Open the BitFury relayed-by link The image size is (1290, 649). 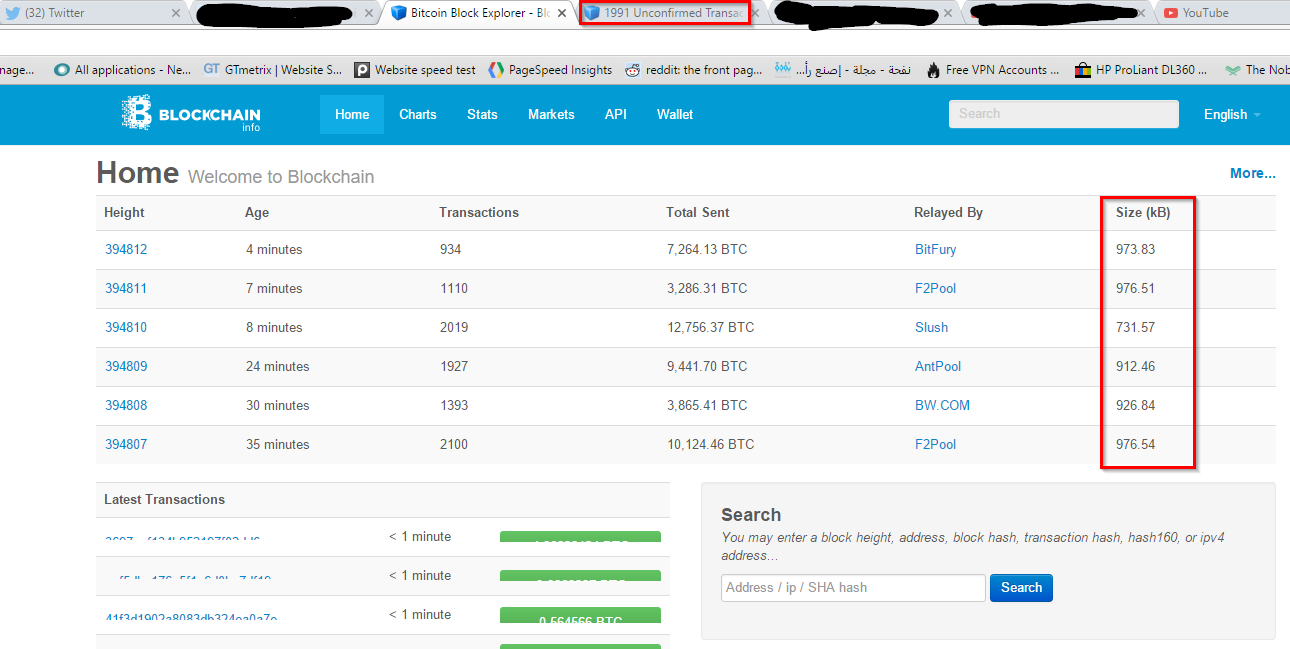click(936, 249)
